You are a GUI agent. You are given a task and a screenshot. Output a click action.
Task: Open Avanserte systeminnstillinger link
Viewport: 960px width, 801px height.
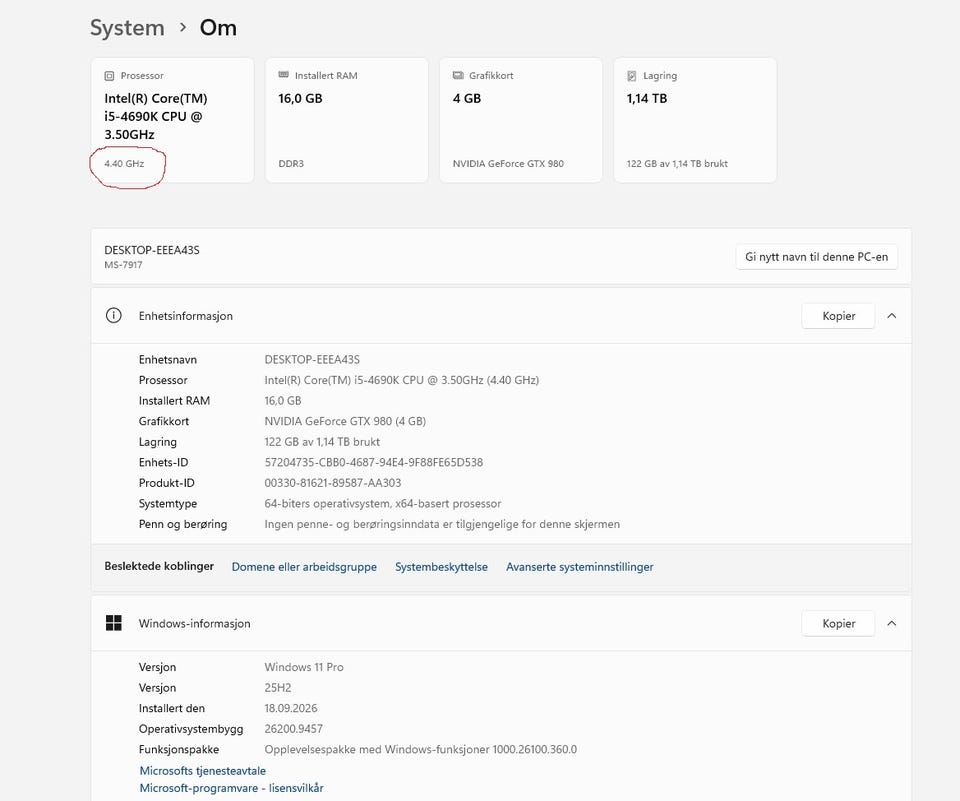[x=580, y=567]
